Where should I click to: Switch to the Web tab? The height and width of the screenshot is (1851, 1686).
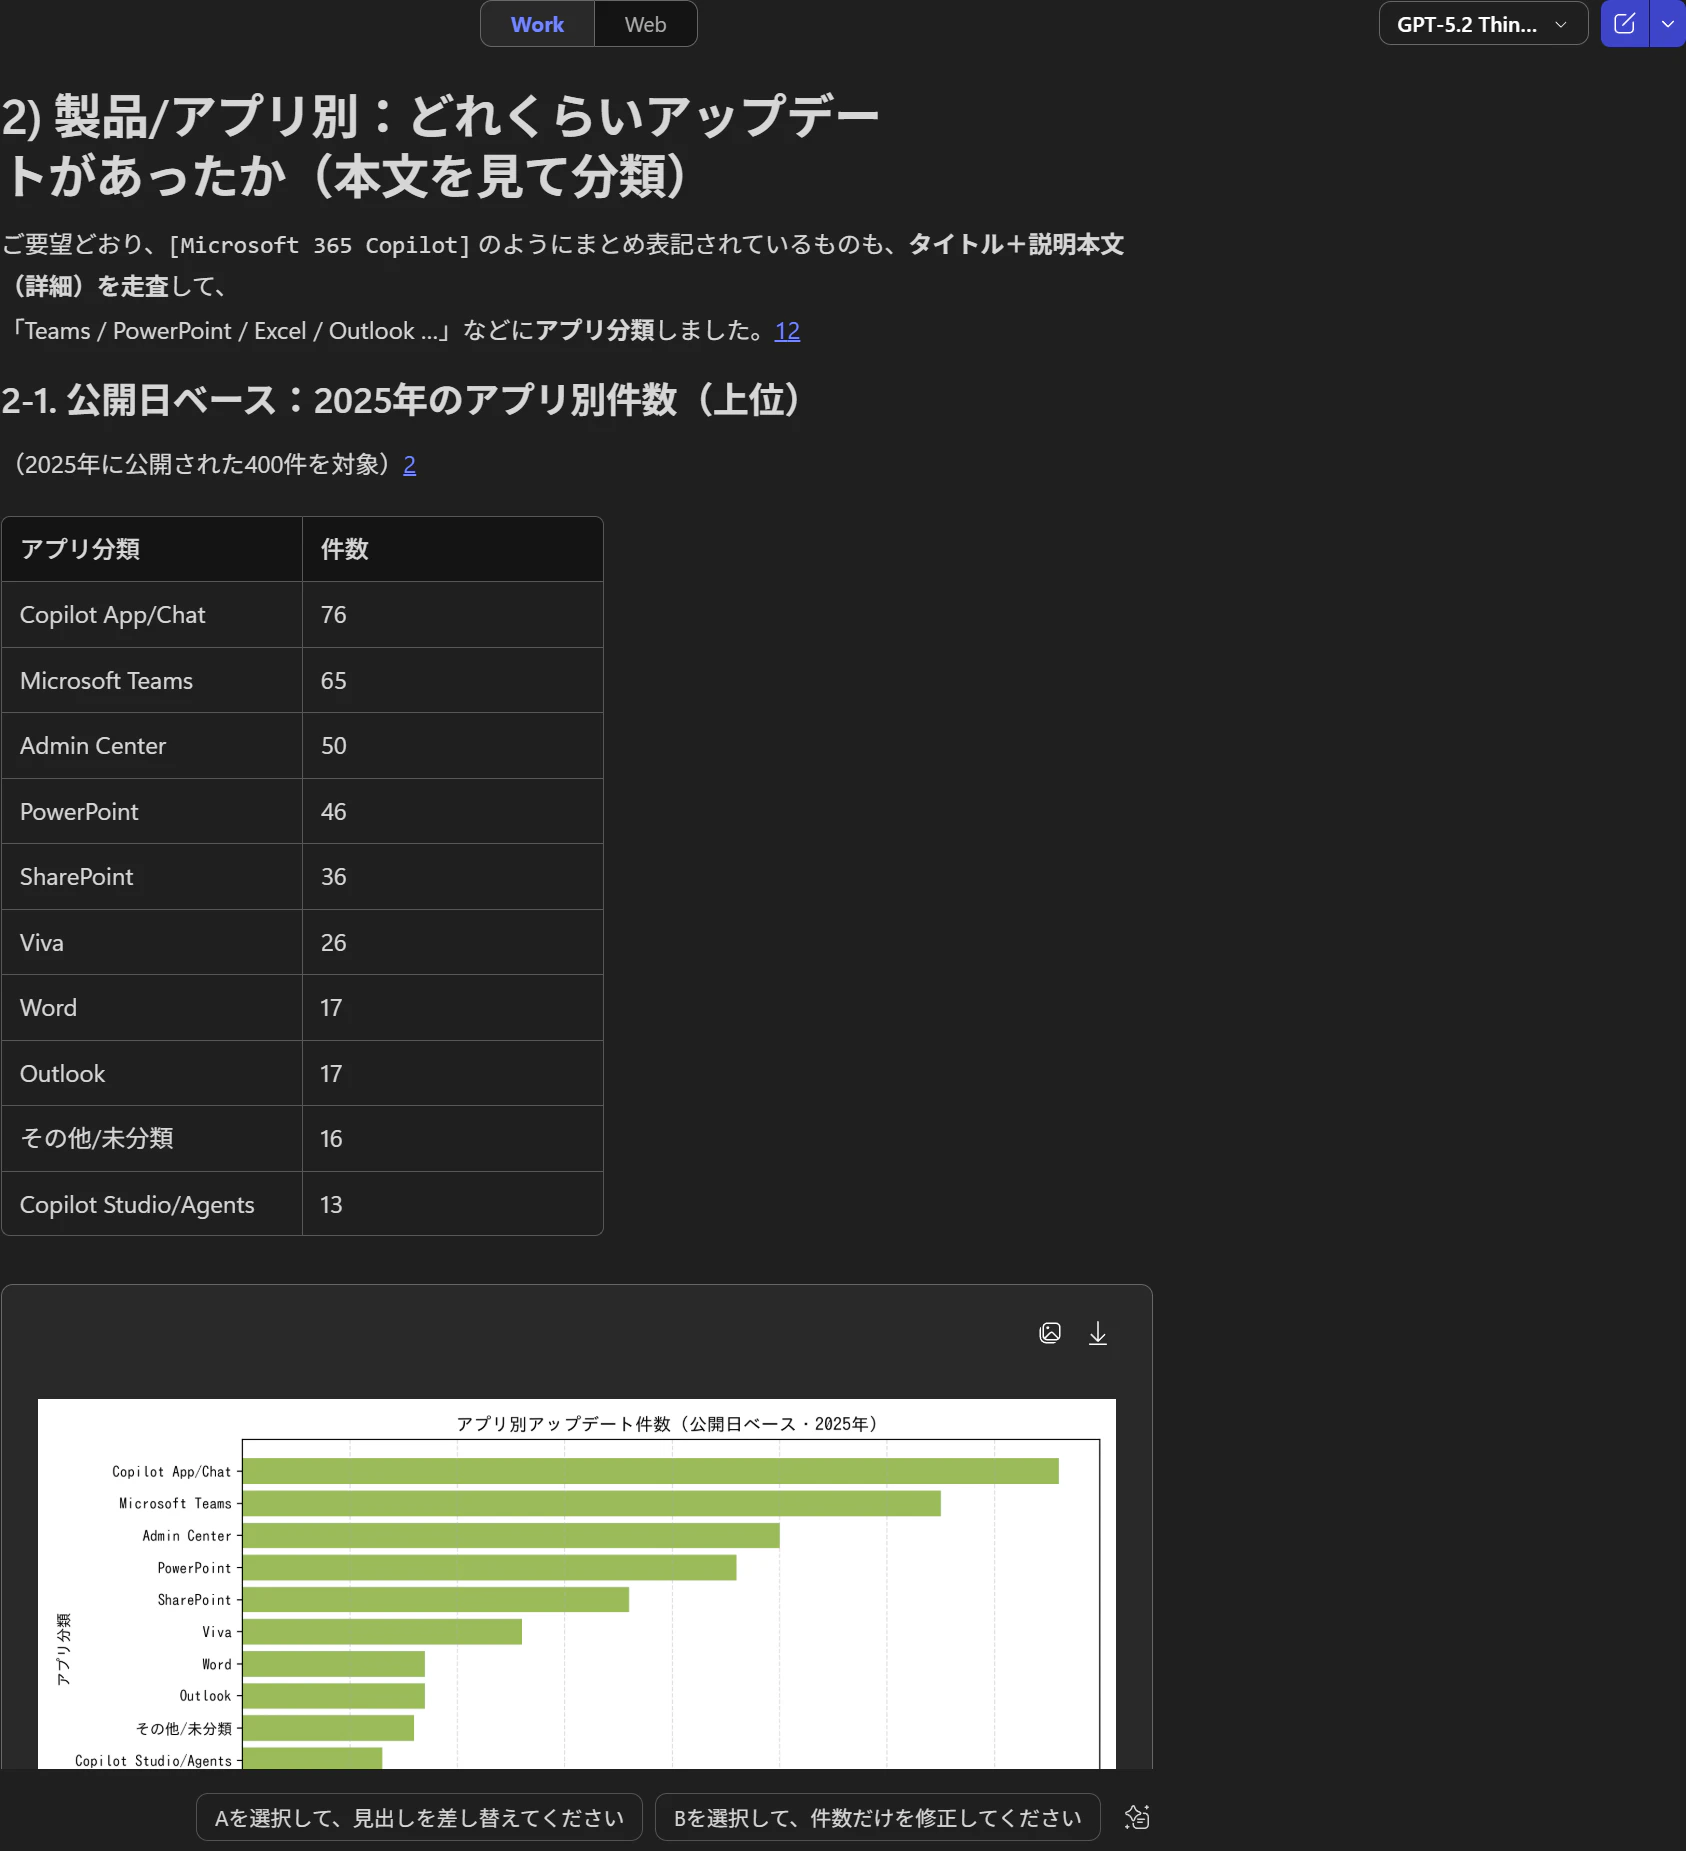pyautogui.click(x=645, y=24)
